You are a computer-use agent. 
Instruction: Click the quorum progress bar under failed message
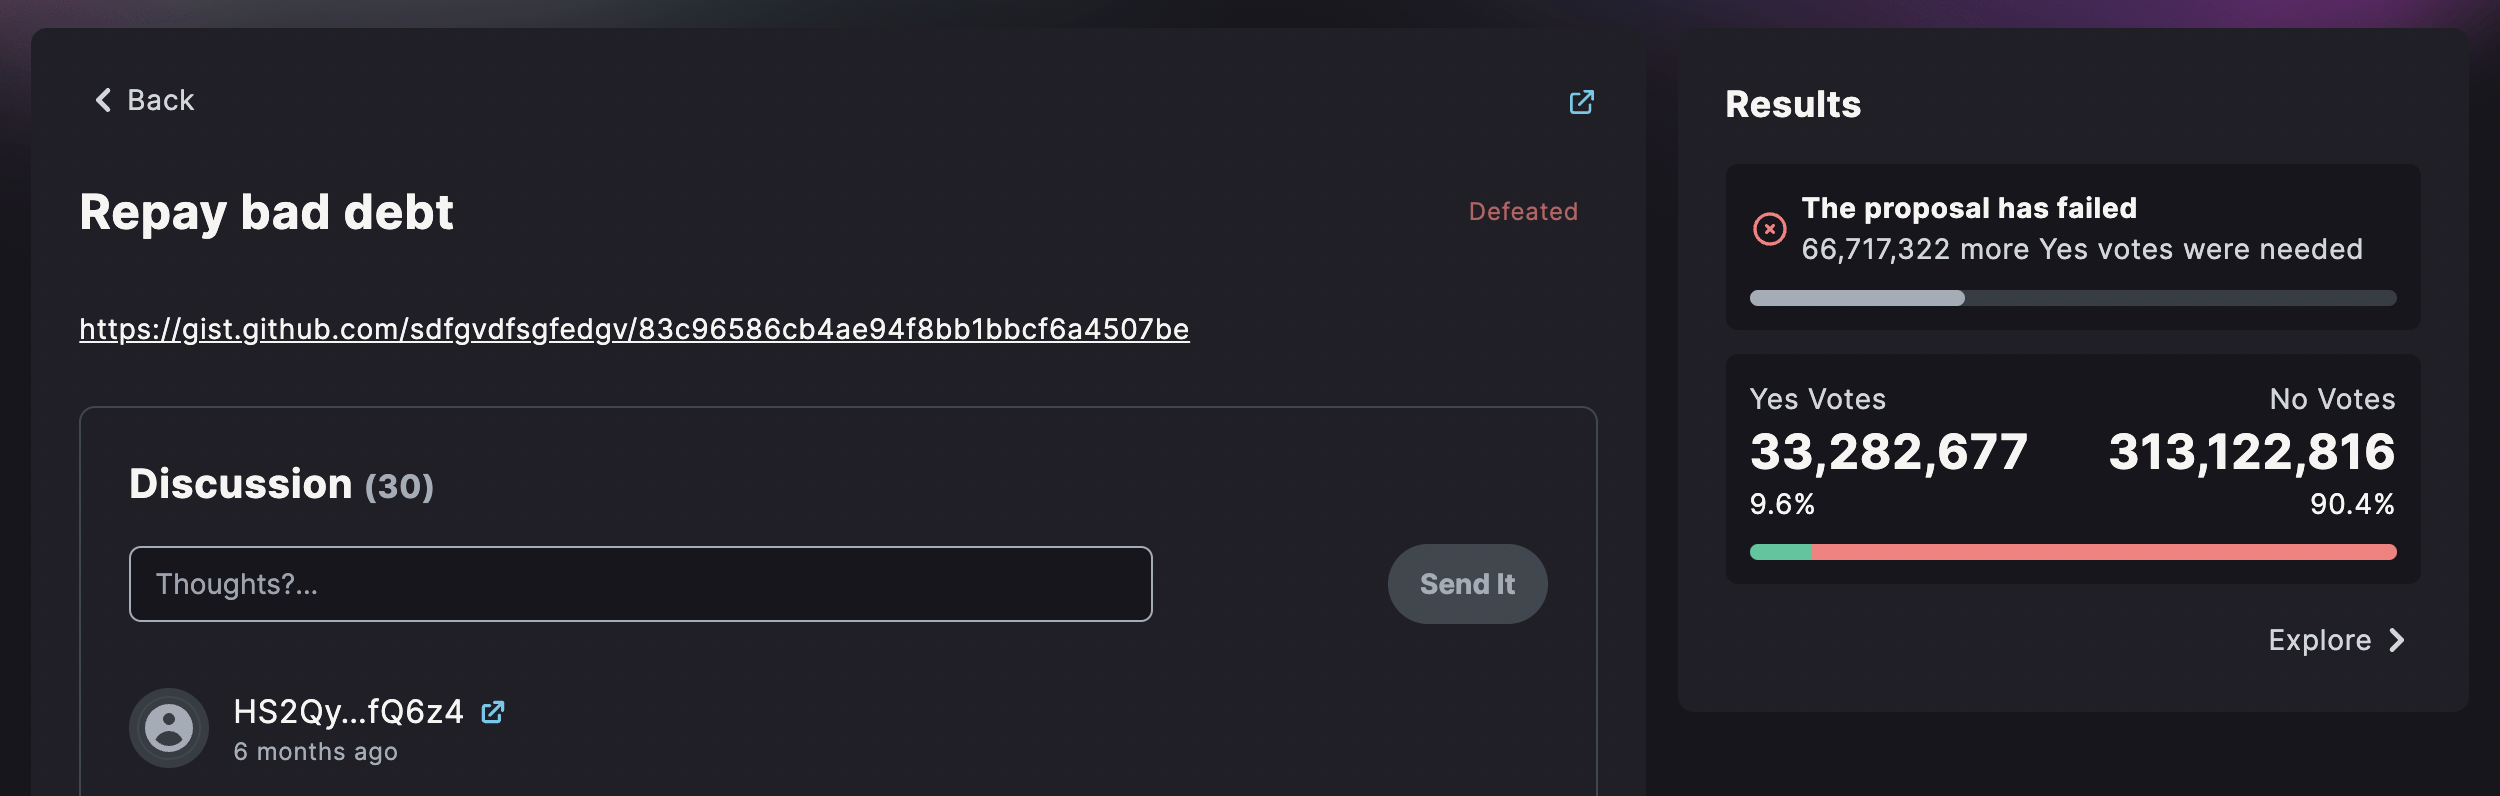(x=2073, y=298)
